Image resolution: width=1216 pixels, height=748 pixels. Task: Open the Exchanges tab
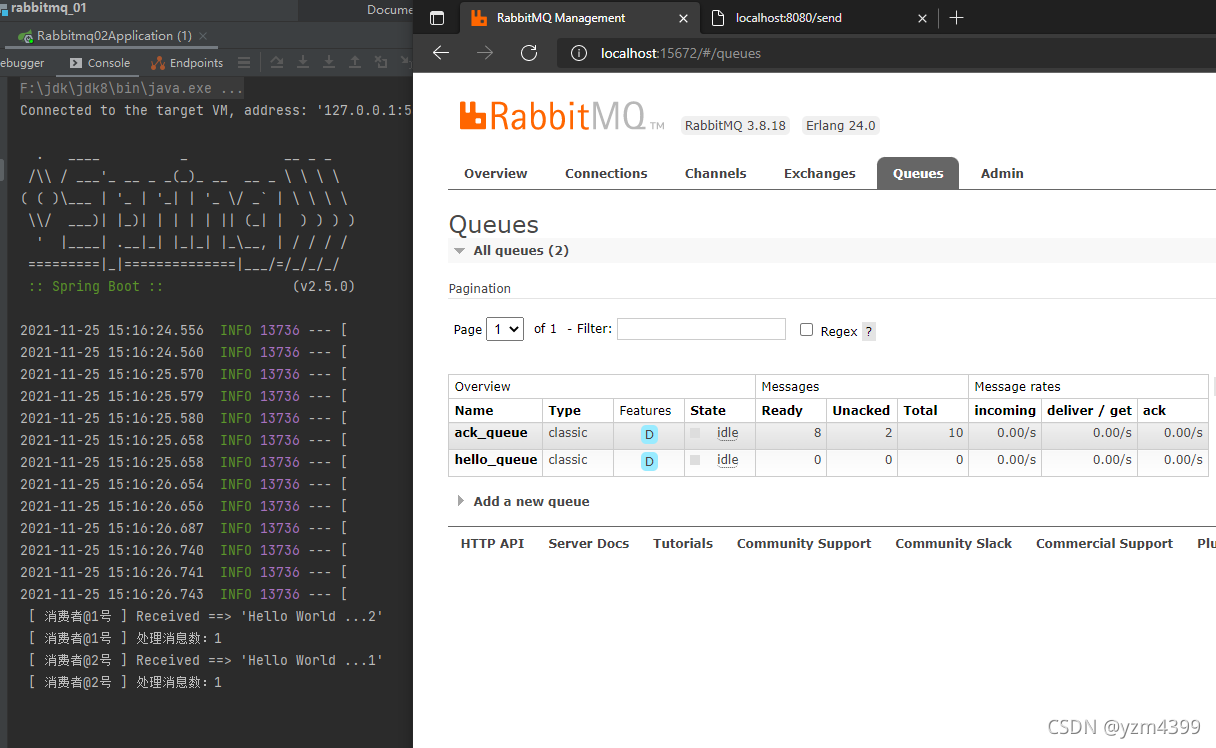pos(819,173)
